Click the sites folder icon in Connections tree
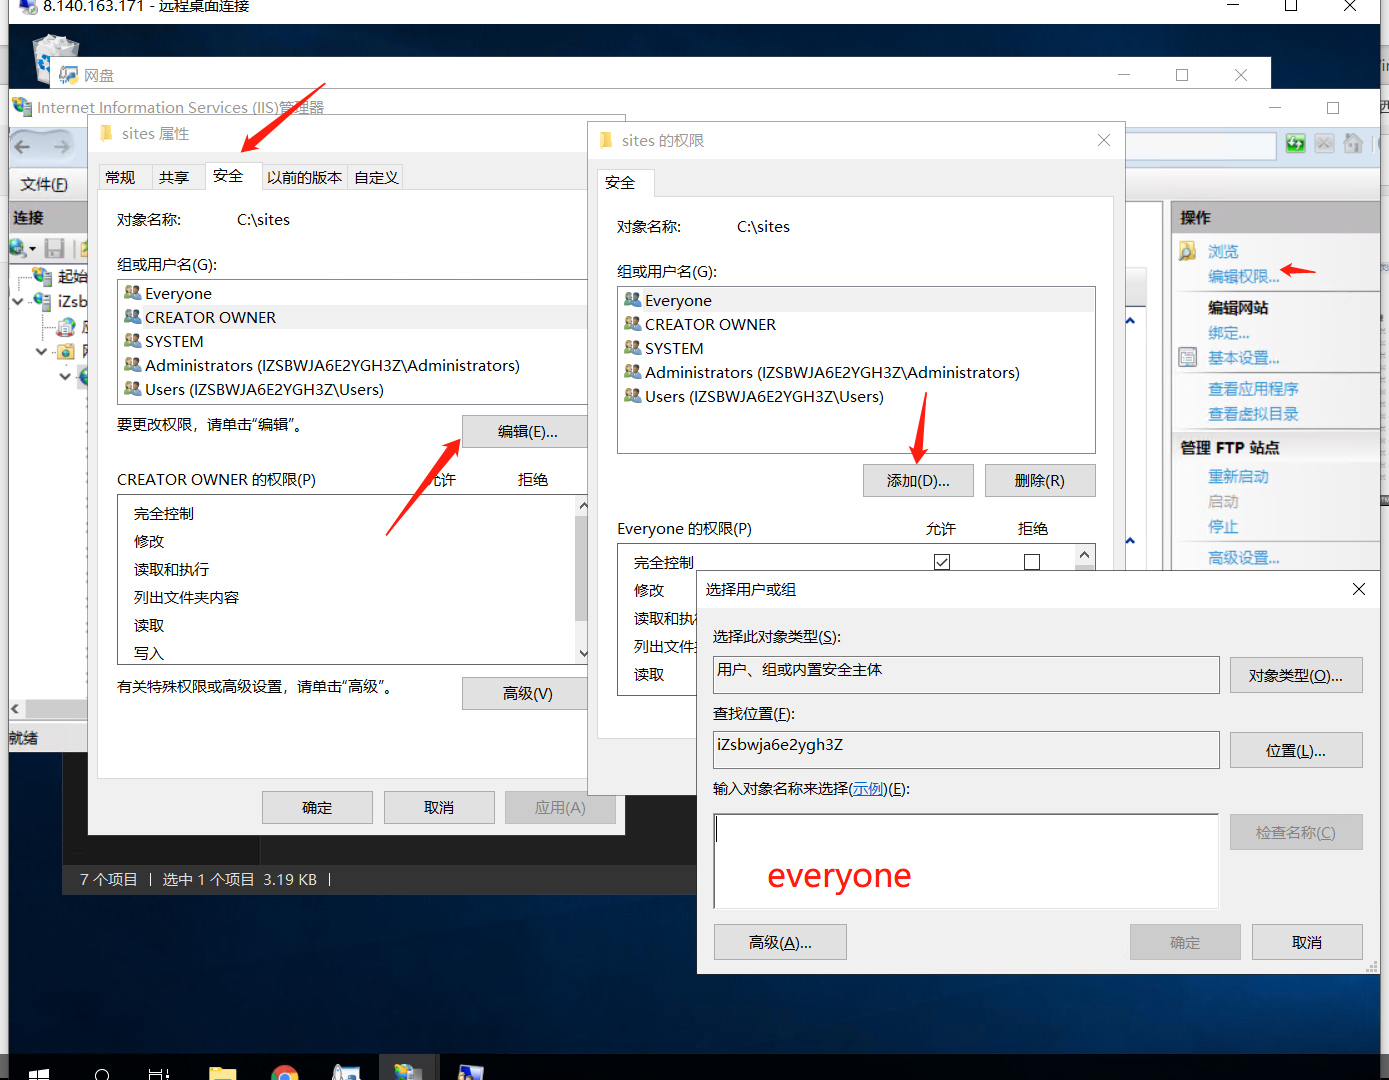Screen dimensions: 1389x1080 click(x=66, y=351)
